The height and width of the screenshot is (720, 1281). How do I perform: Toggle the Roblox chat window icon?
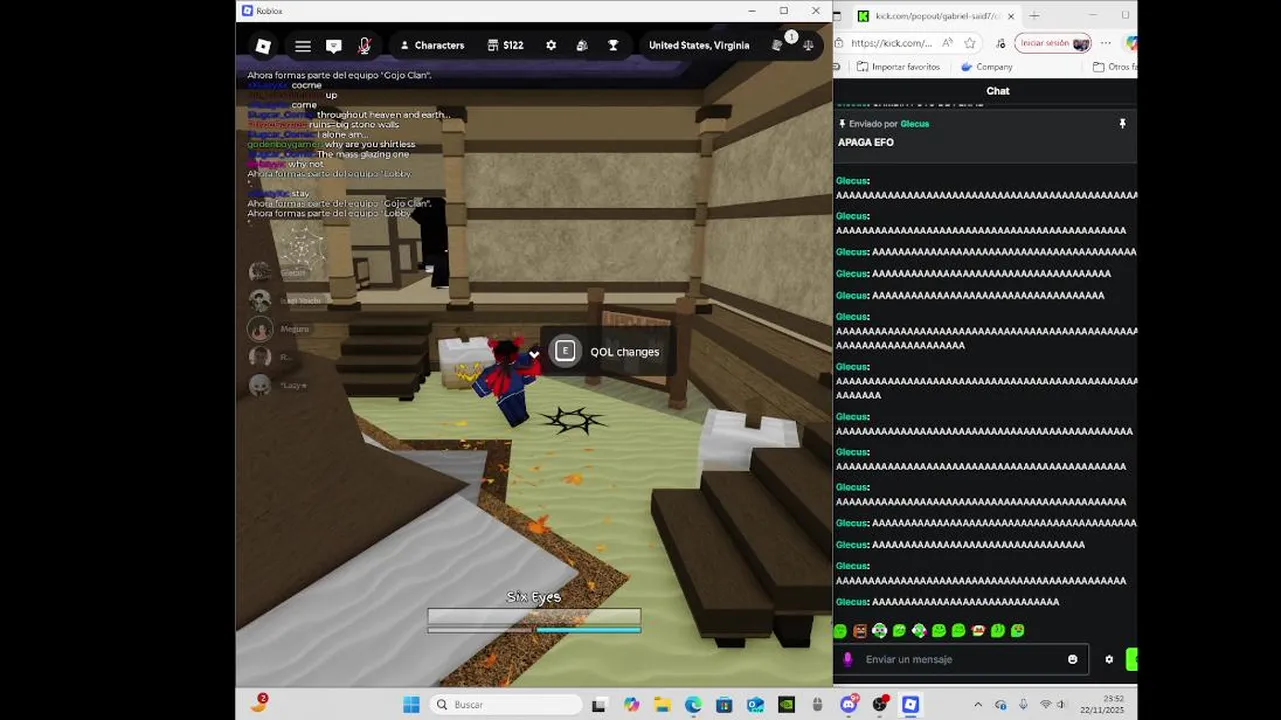click(334, 46)
